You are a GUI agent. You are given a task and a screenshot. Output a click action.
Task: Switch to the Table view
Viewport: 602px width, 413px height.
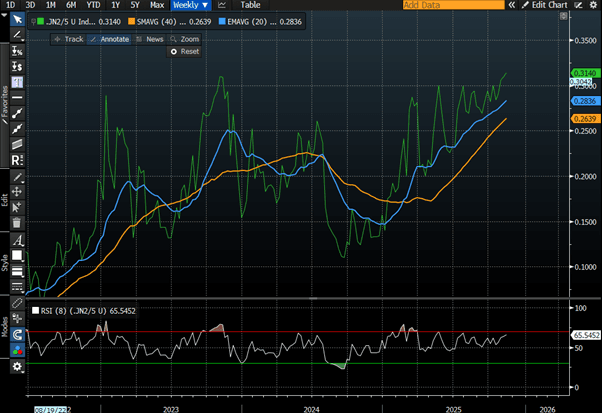coord(250,5)
